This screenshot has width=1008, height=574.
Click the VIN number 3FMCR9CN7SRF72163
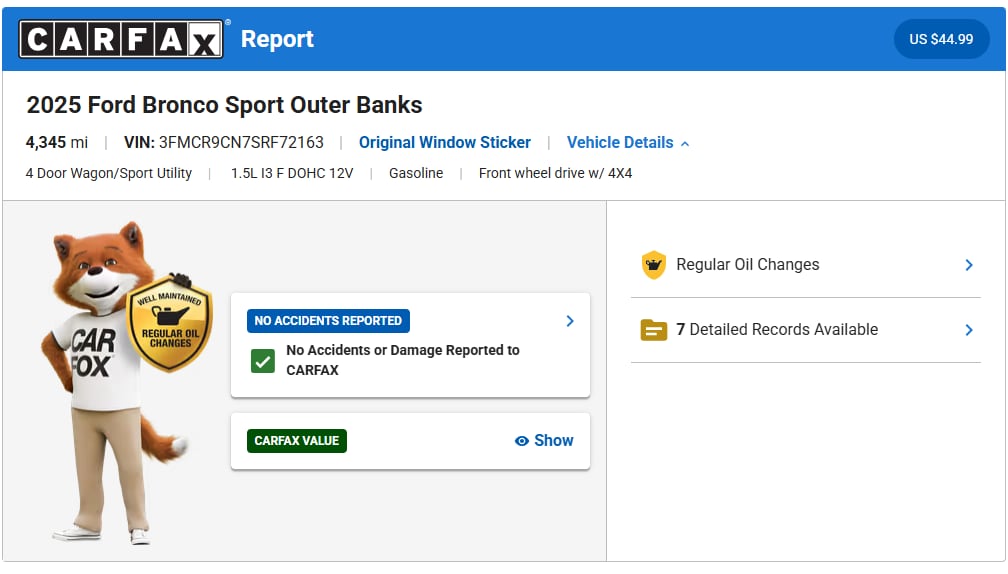(x=241, y=142)
